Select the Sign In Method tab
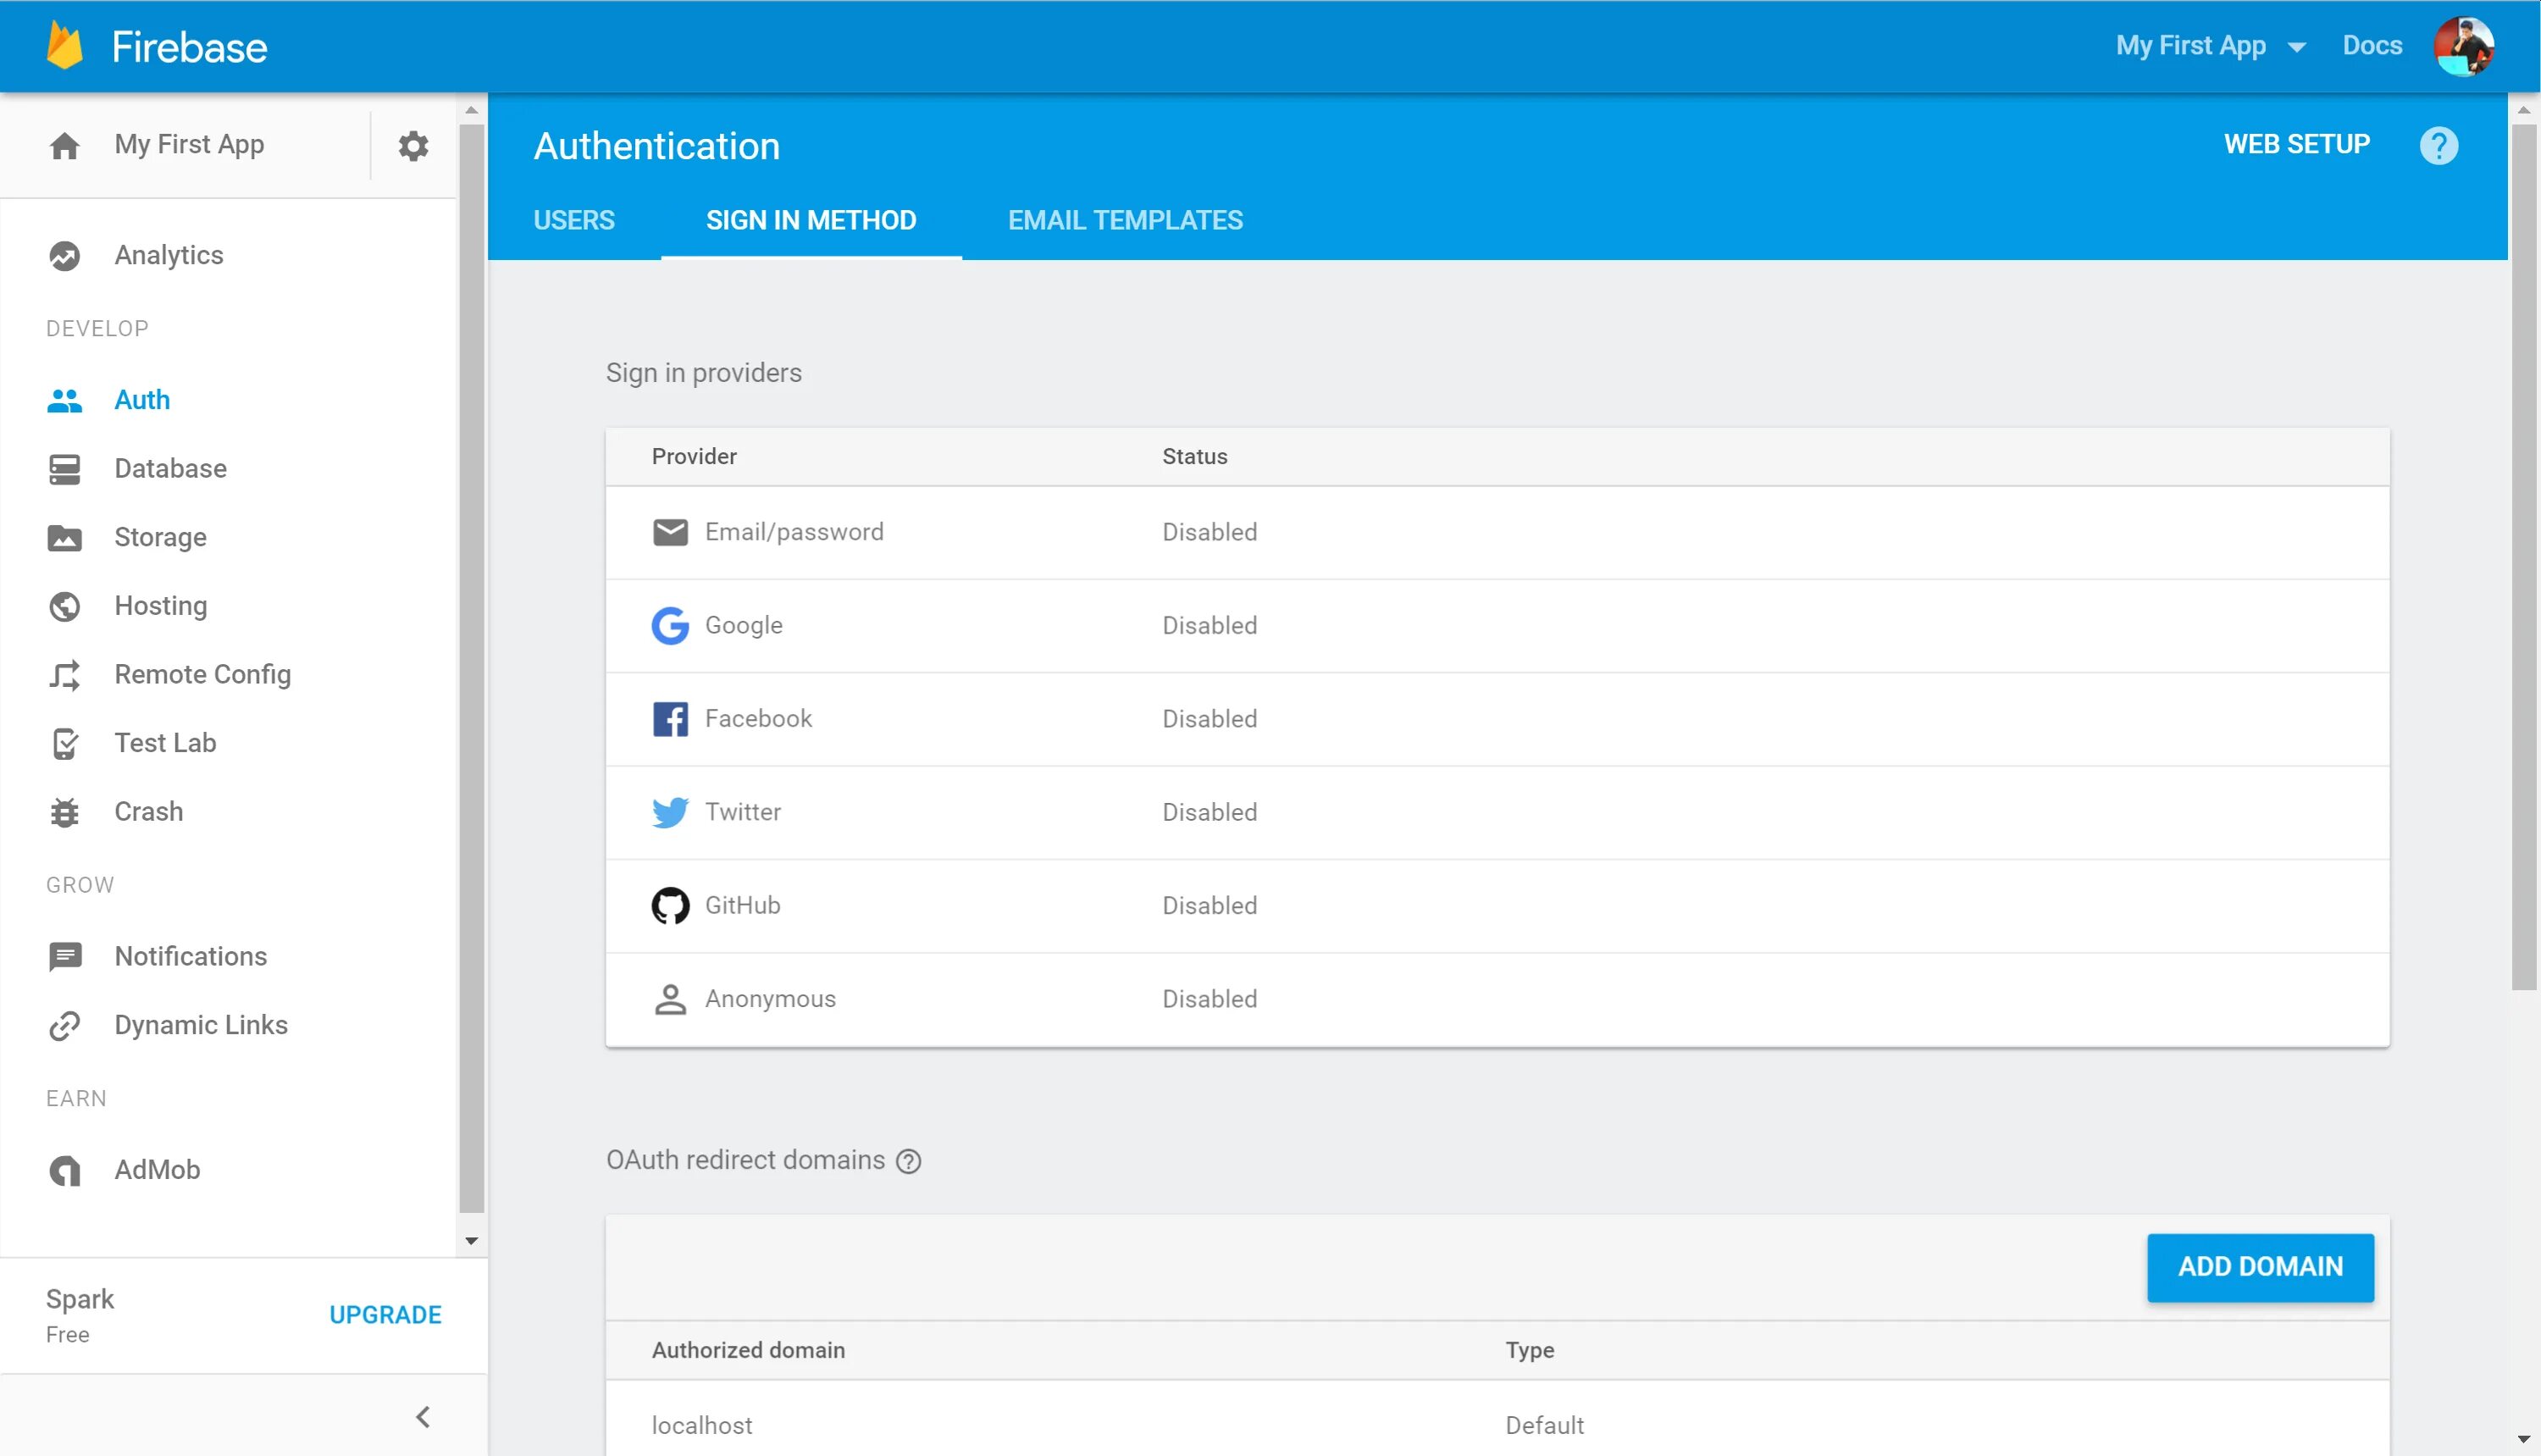 point(811,220)
